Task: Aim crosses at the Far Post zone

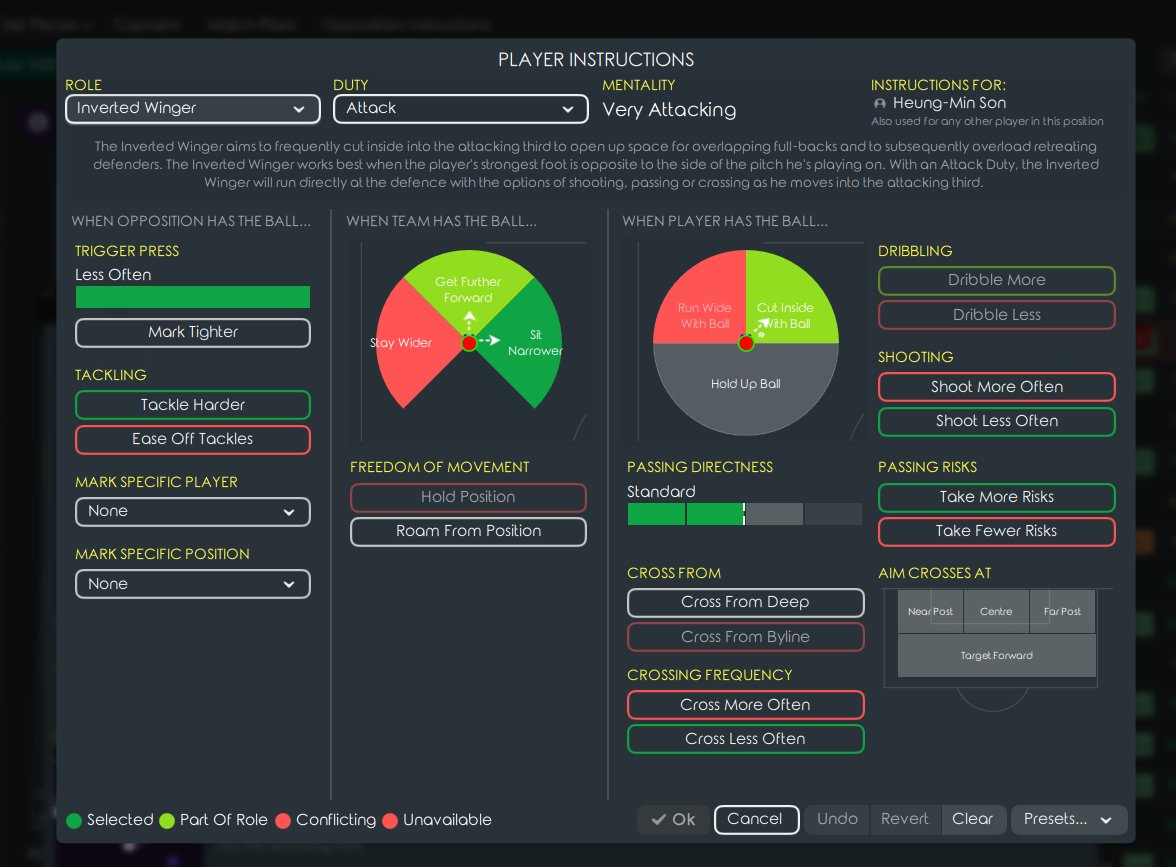Action: 1062,611
